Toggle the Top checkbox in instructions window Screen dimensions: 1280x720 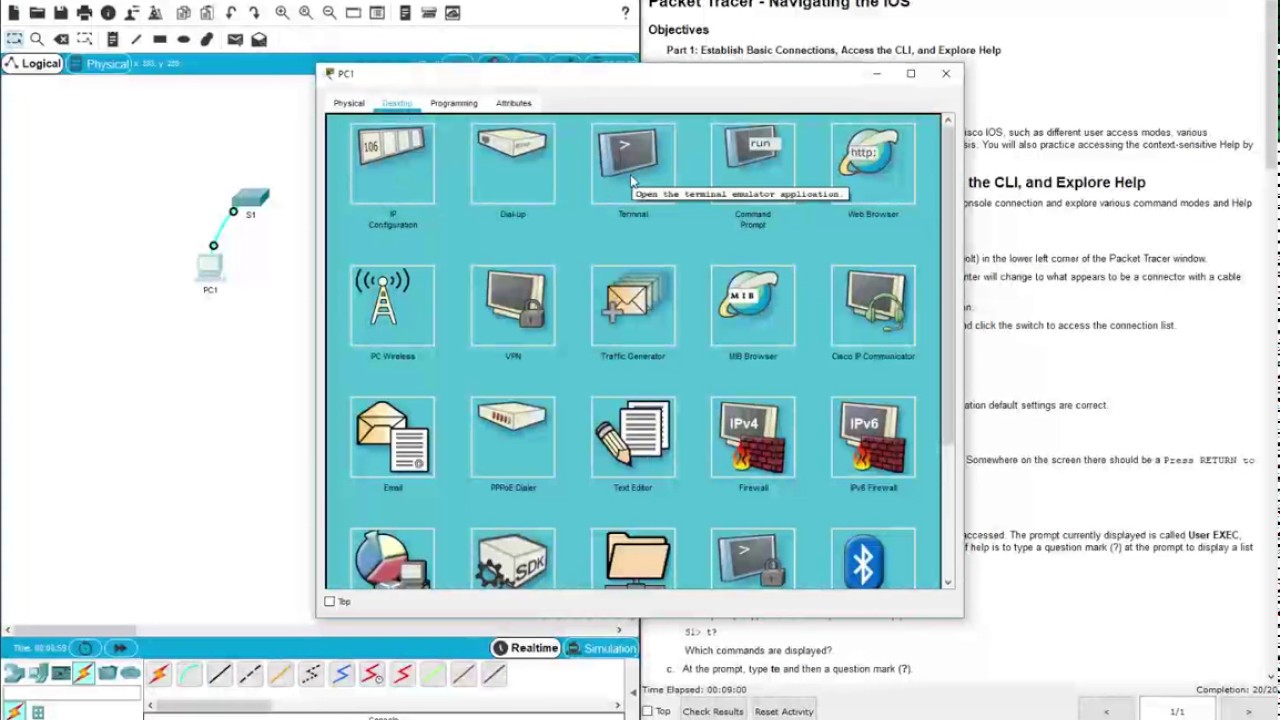(x=648, y=711)
